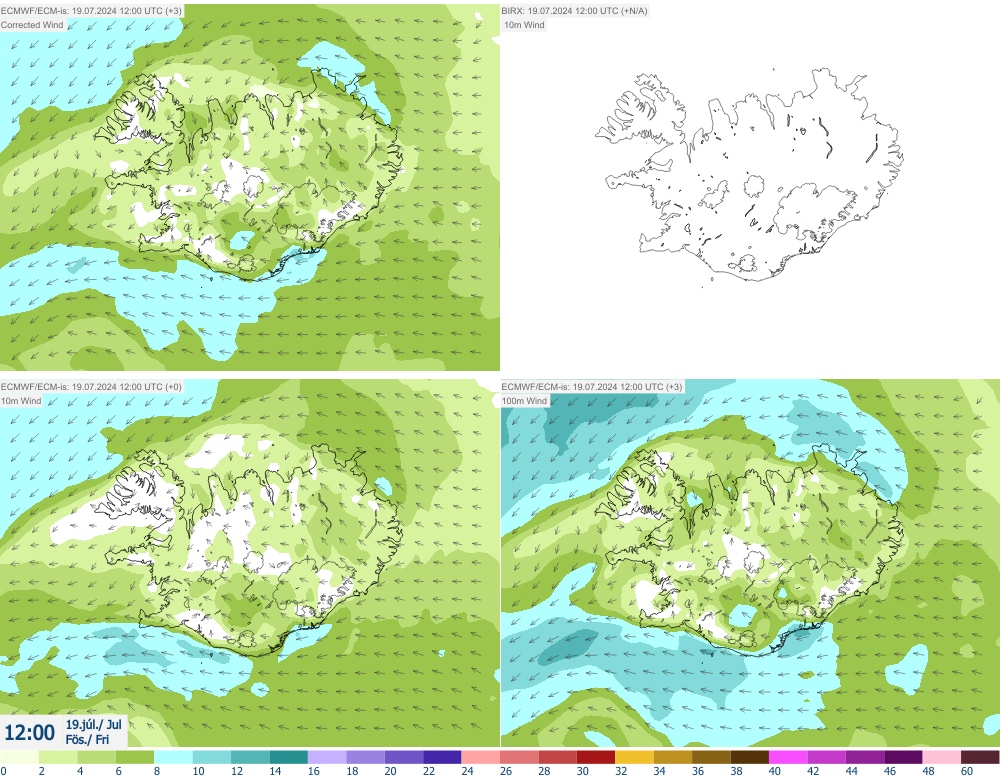Click the legend value 48
1000x778 pixels.
pyautogui.click(x=929, y=771)
